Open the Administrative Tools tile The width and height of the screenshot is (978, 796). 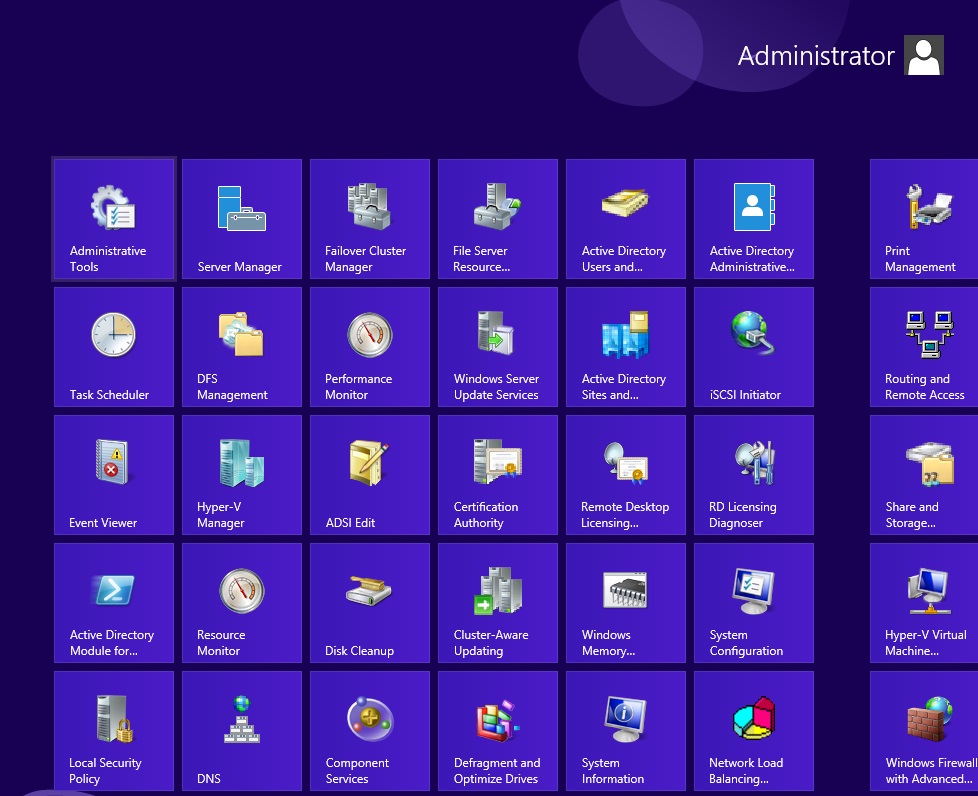pos(113,219)
